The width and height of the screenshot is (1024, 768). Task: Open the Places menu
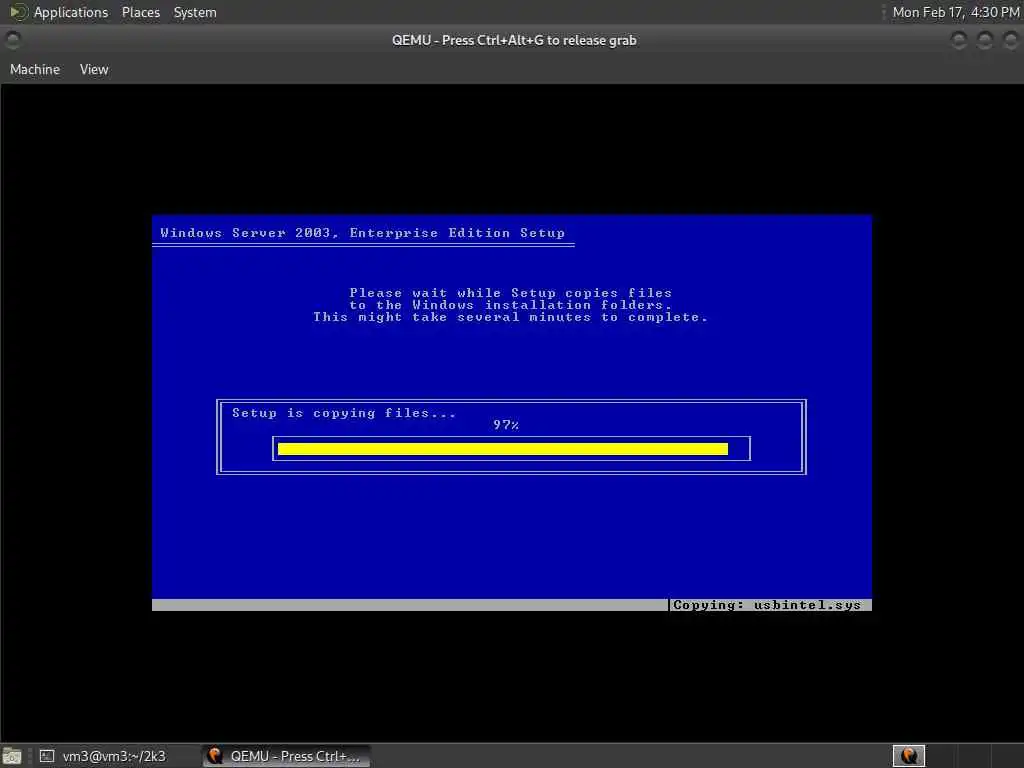click(140, 12)
